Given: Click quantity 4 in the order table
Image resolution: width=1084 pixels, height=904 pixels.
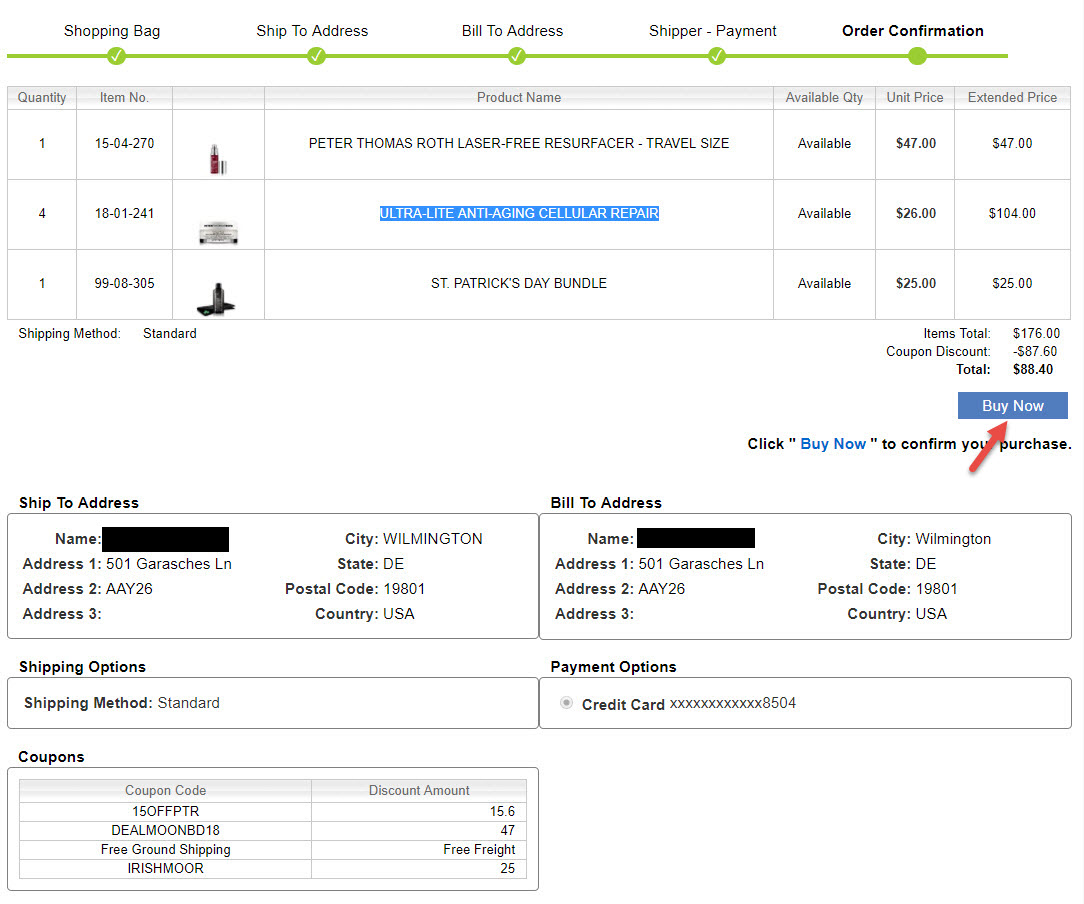Looking at the screenshot, I should coord(42,213).
